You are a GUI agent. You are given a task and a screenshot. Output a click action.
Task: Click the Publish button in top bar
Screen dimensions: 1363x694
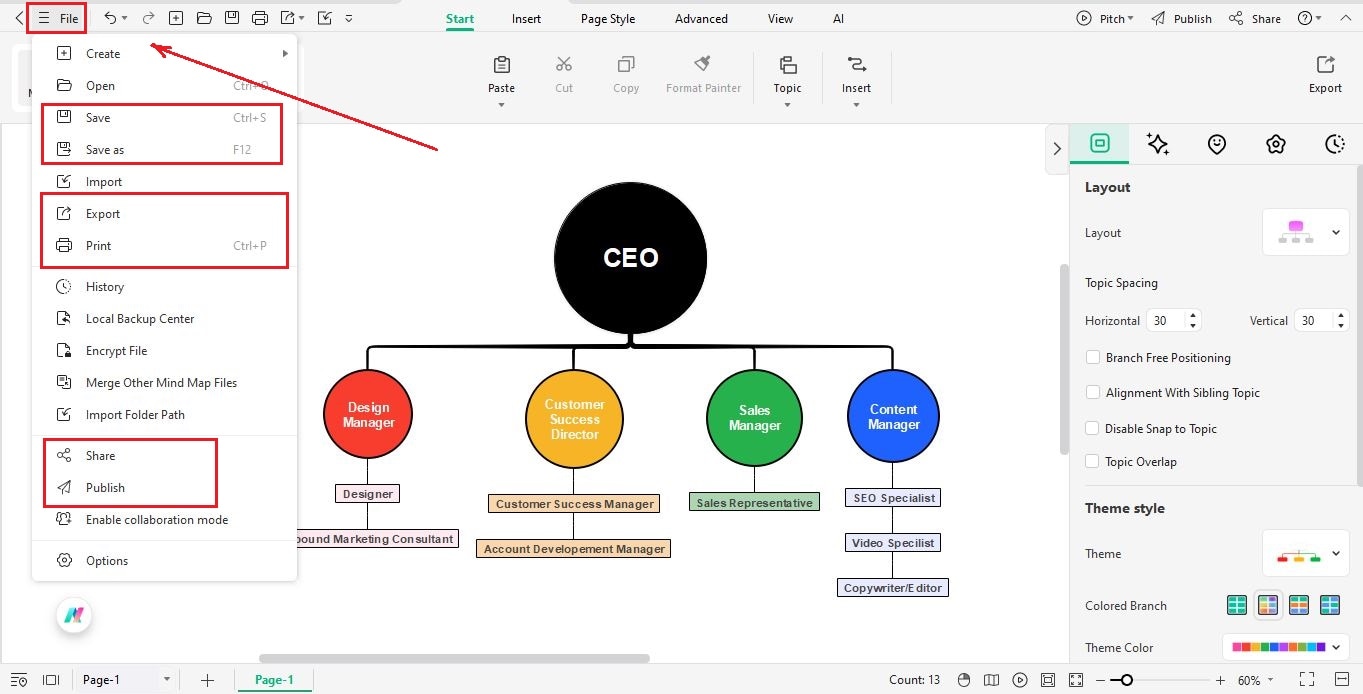(1191, 18)
